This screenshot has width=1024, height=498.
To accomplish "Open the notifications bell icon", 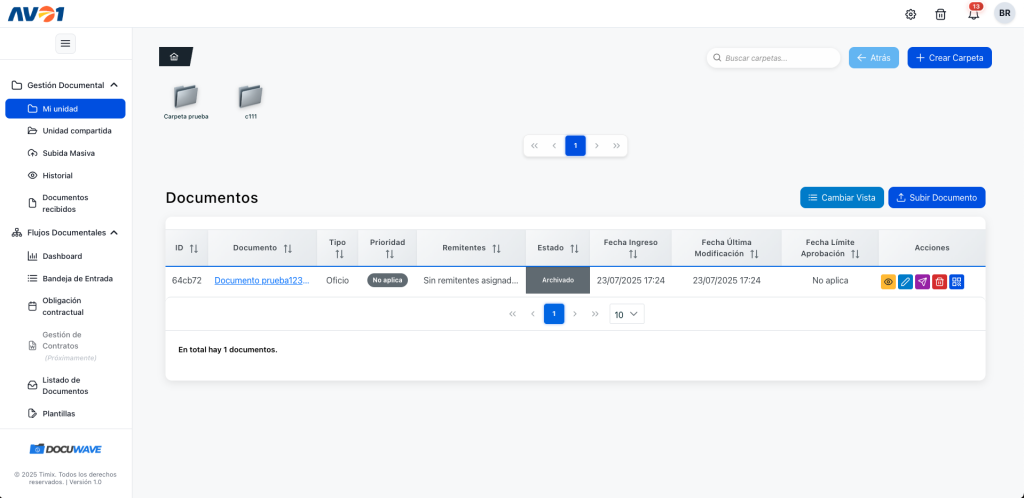I will (973, 14).
